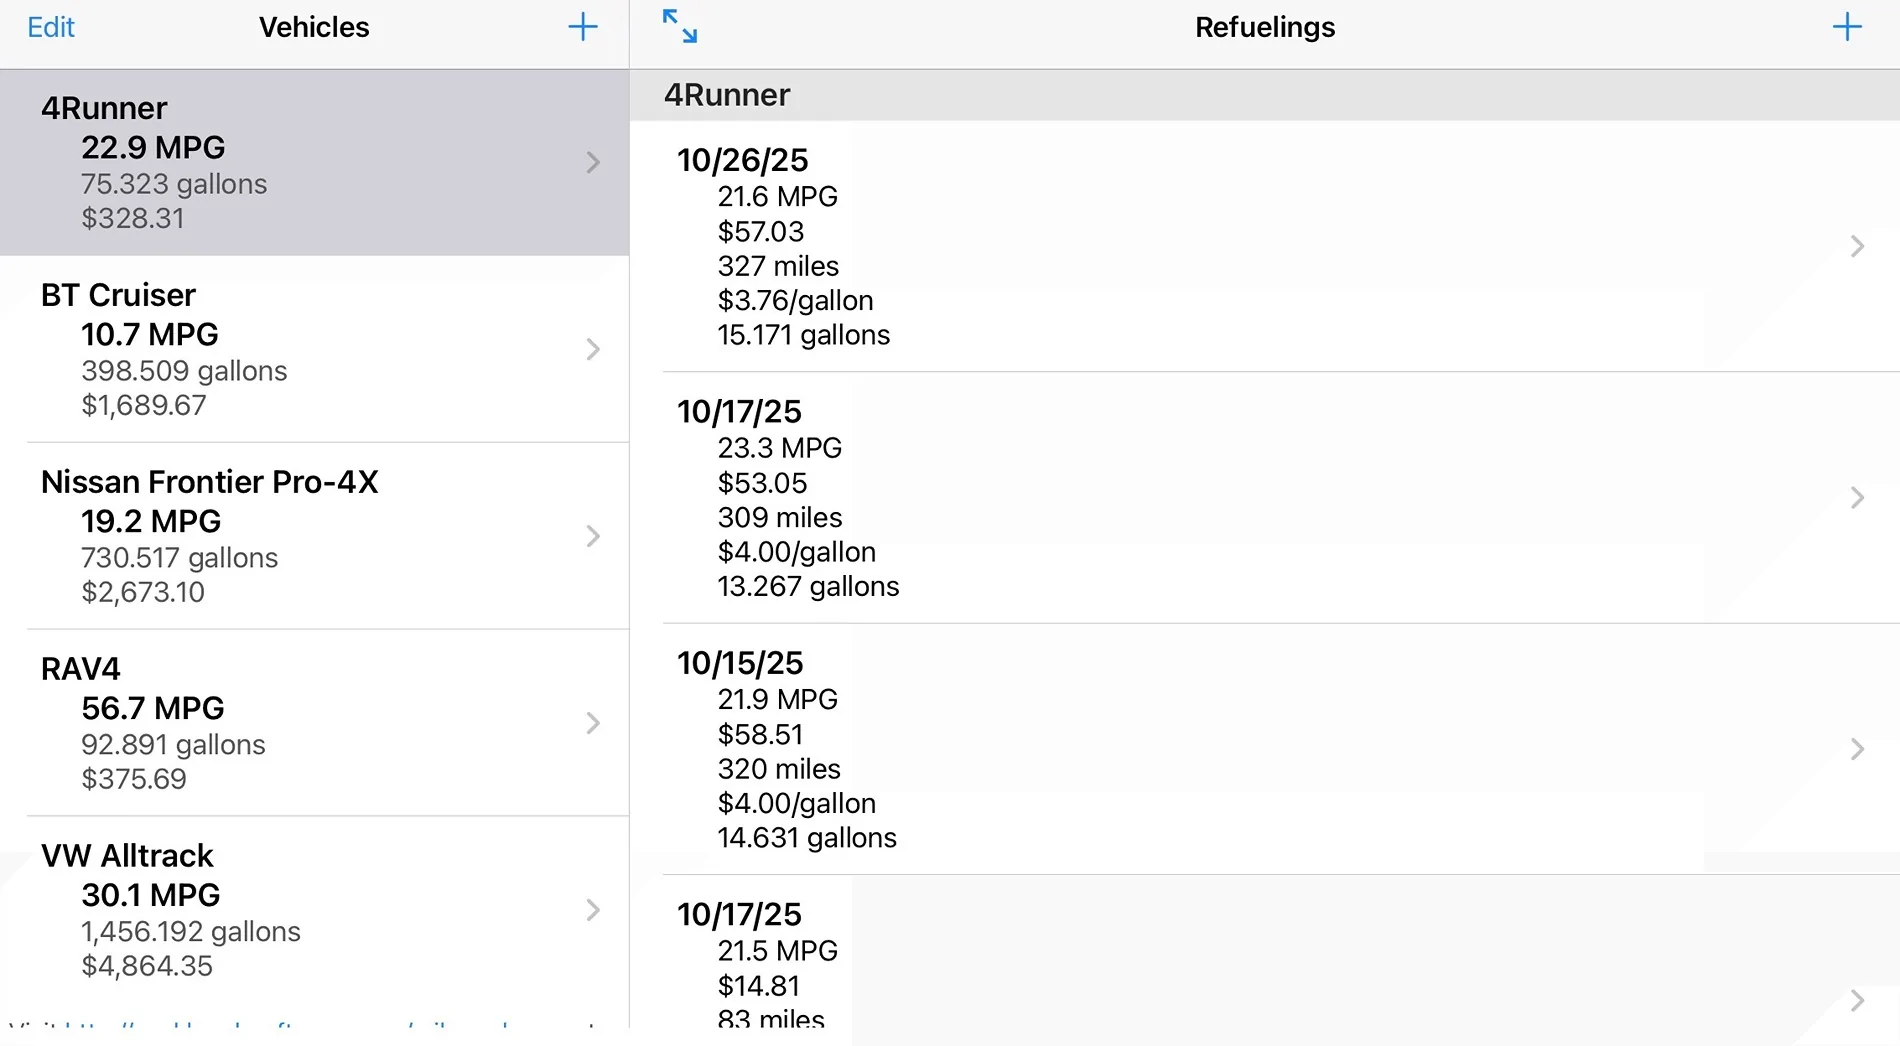The image size is (1900, 1046).
Task: Open the $14.81 refueling entry
Action: tap(1200, 985)
